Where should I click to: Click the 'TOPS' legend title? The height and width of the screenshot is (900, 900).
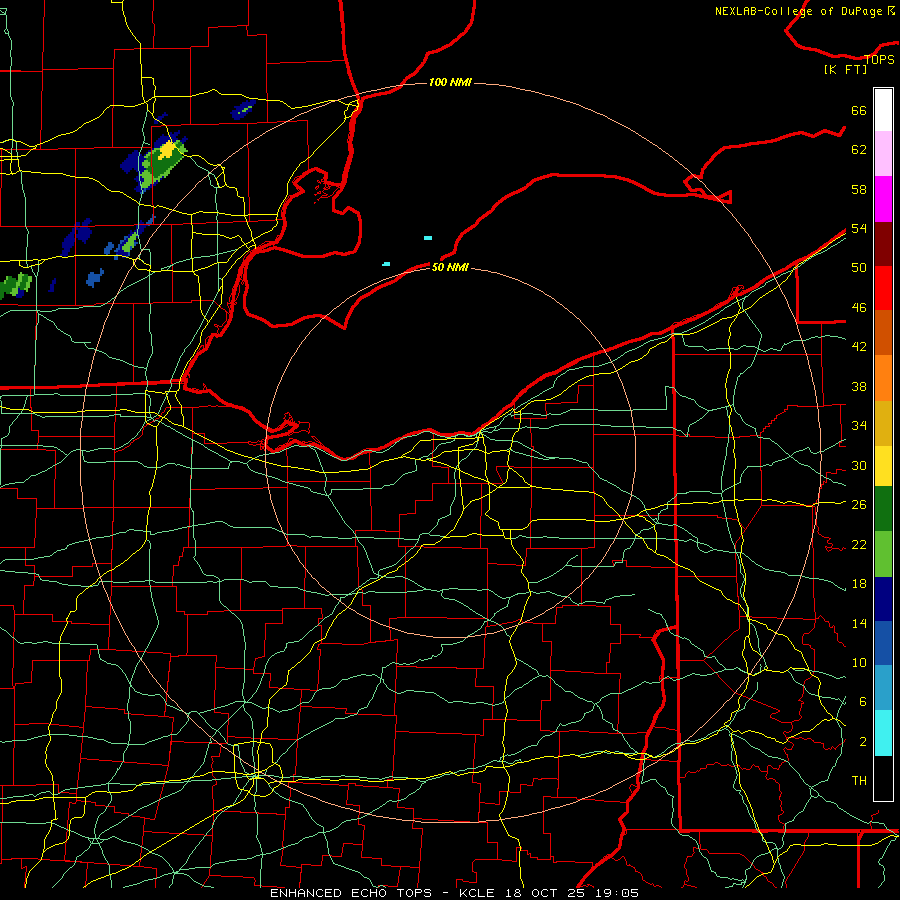tap(879, 59)
